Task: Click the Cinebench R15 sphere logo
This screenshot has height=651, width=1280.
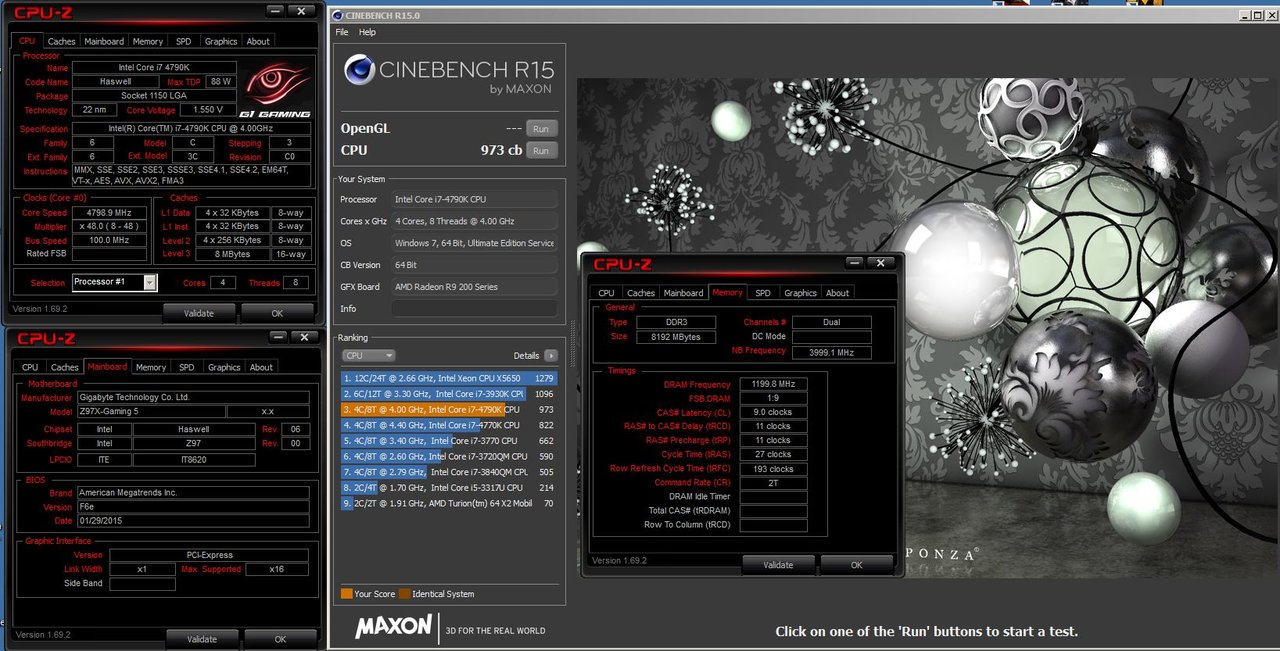Action: pyautogui.click(x=359, y=70)
